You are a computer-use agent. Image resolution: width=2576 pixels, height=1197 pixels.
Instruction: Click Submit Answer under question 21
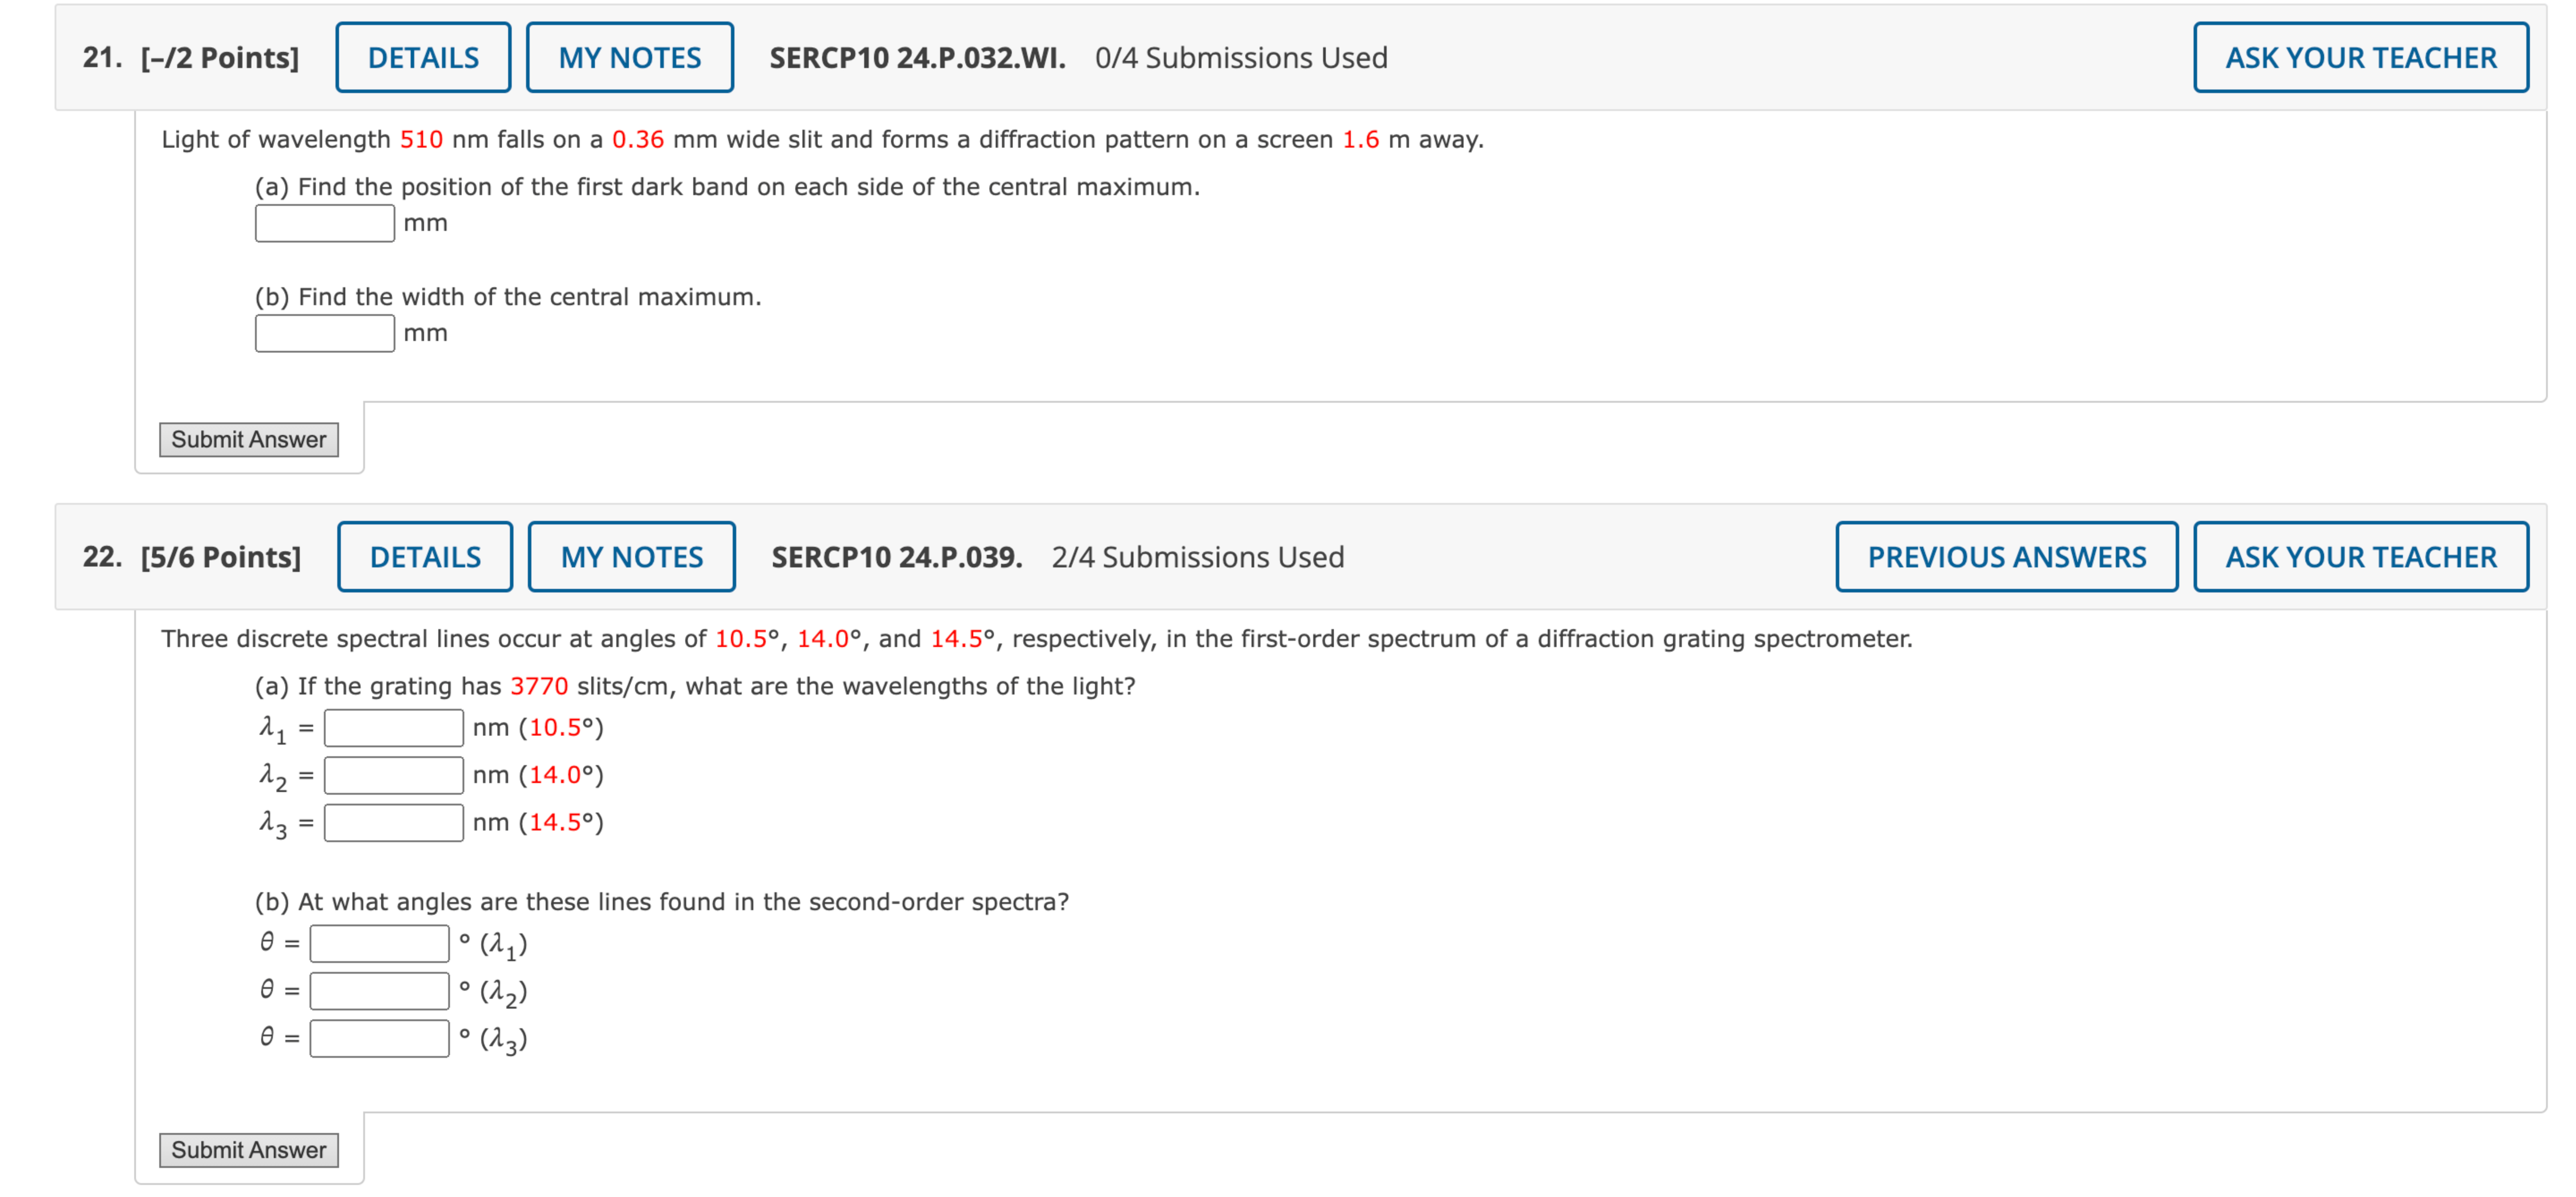click(x=249, y=439)
